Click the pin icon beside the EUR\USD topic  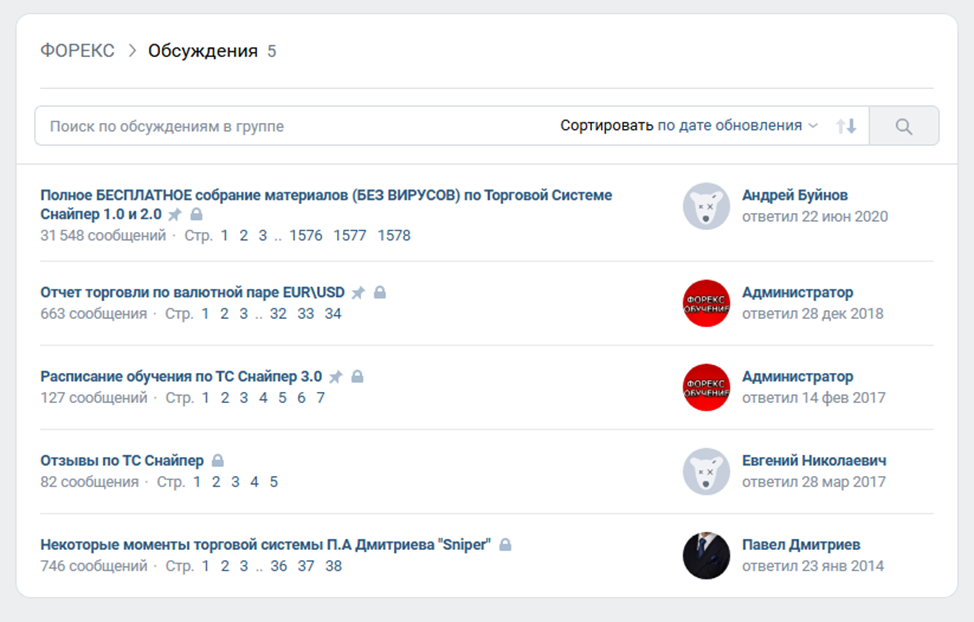tap(358, 293)
